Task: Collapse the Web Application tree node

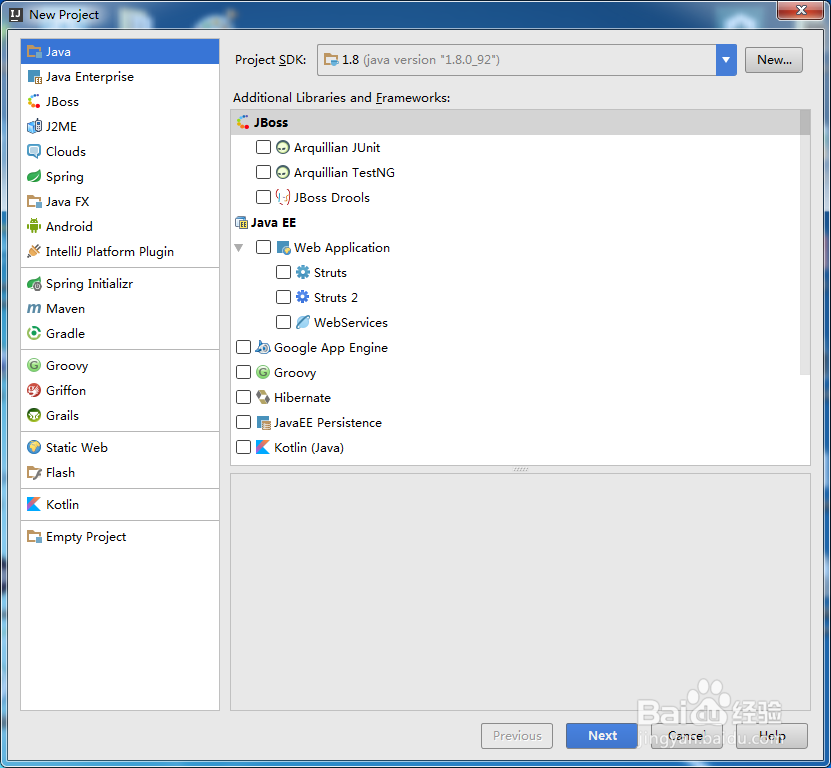Action: tap(239, 248)
